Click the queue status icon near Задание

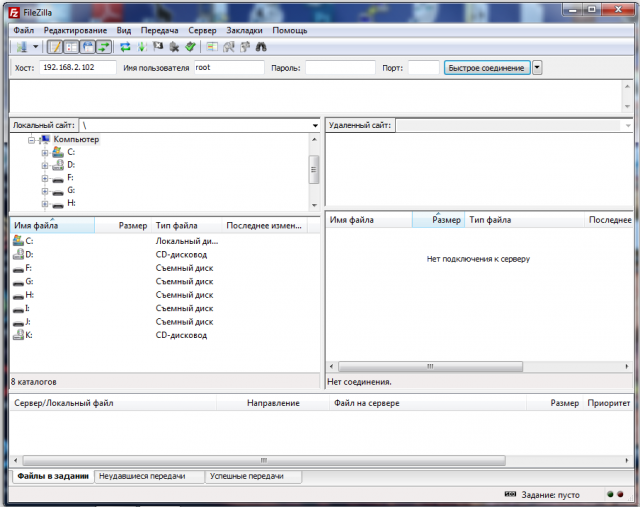pos(510,494)
